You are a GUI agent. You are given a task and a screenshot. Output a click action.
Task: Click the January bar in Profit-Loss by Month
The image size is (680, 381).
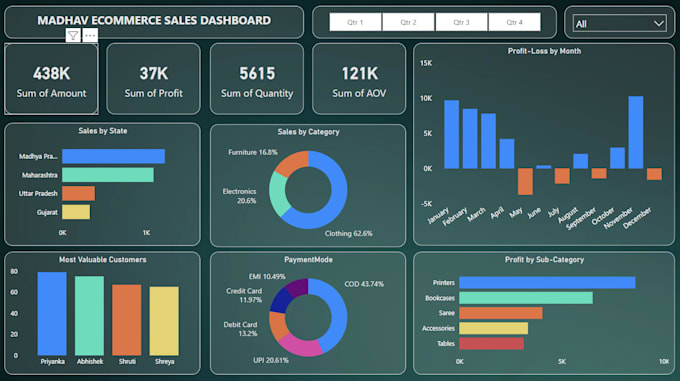pyautogui.click(x=451, y=134)
